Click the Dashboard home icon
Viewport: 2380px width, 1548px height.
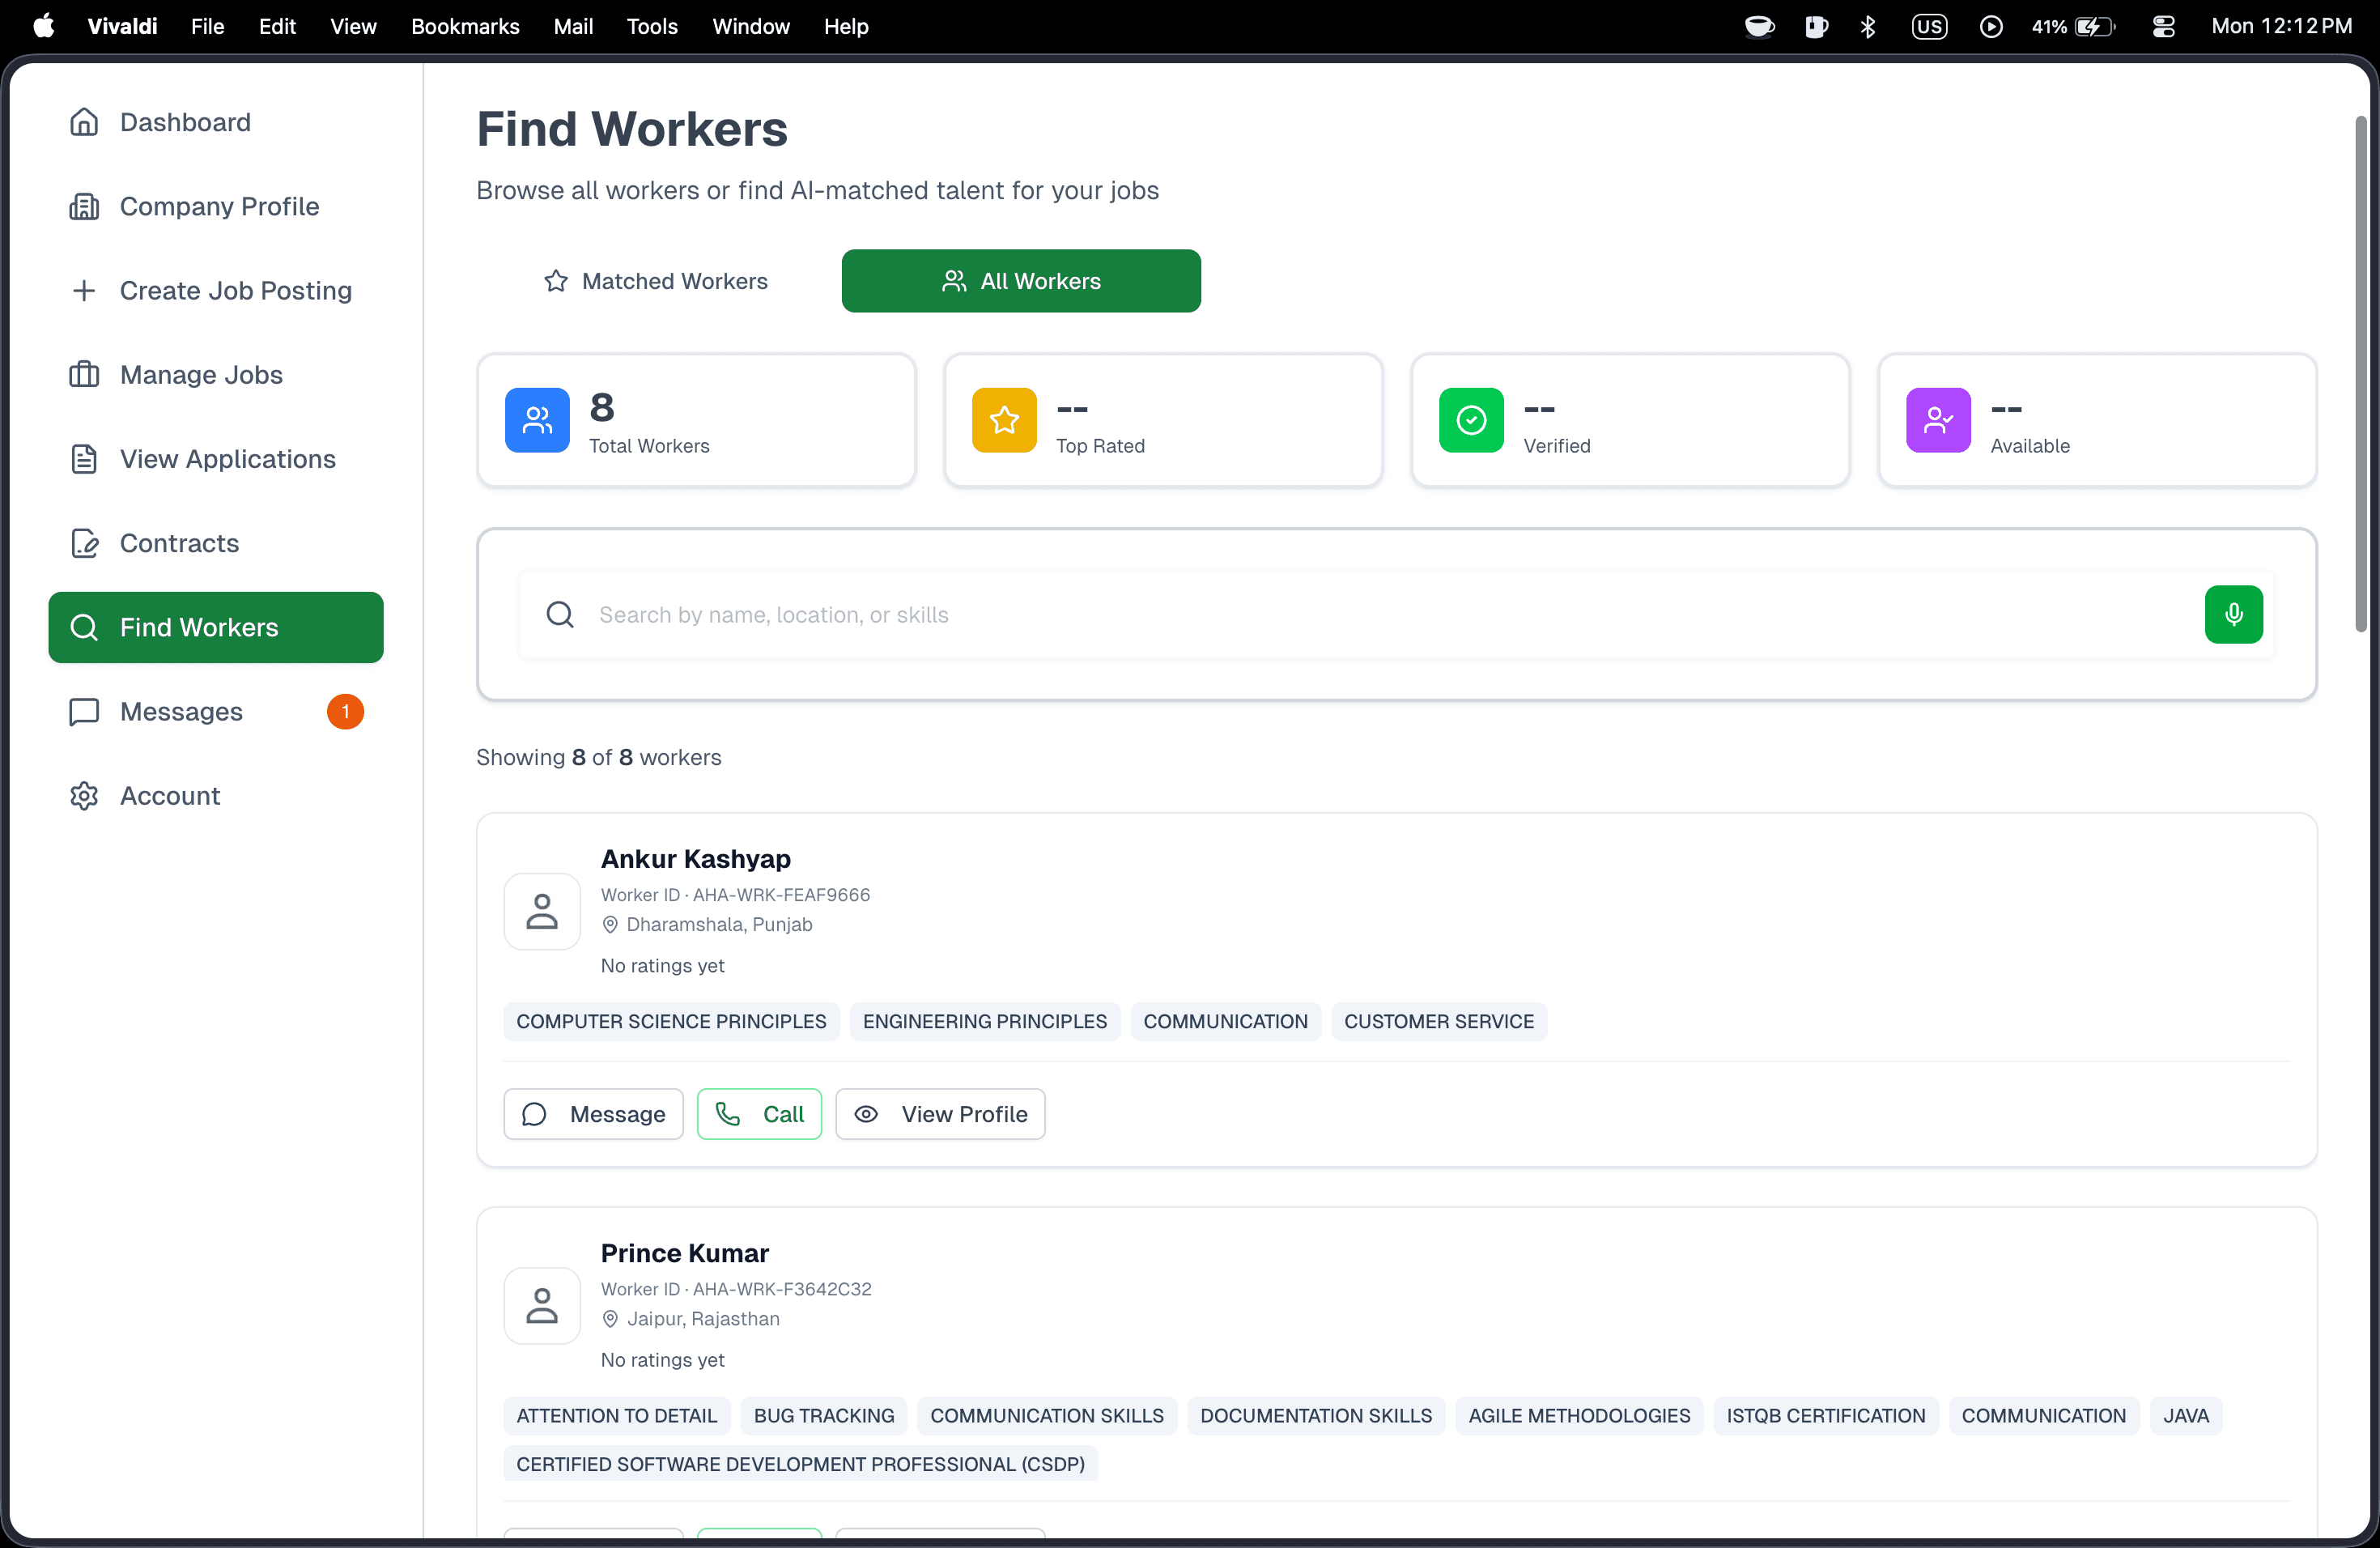pos(84,122)
